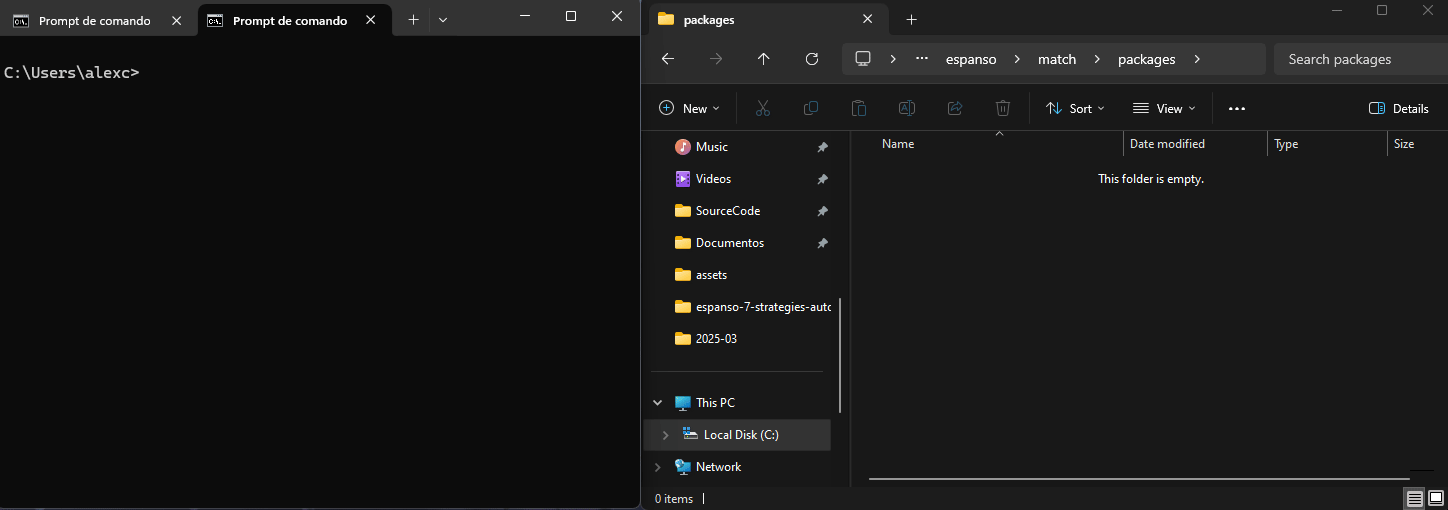Toggle the Details pane
The height and width of the screenshot is (510, 1448).
coord(1399,108)
